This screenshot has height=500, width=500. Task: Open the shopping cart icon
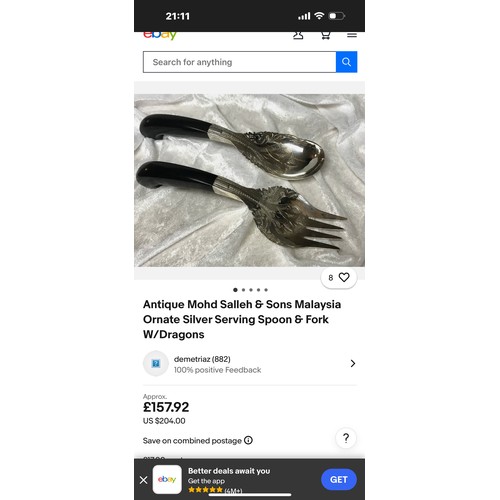pyautogui.click(x=325, y=36)
